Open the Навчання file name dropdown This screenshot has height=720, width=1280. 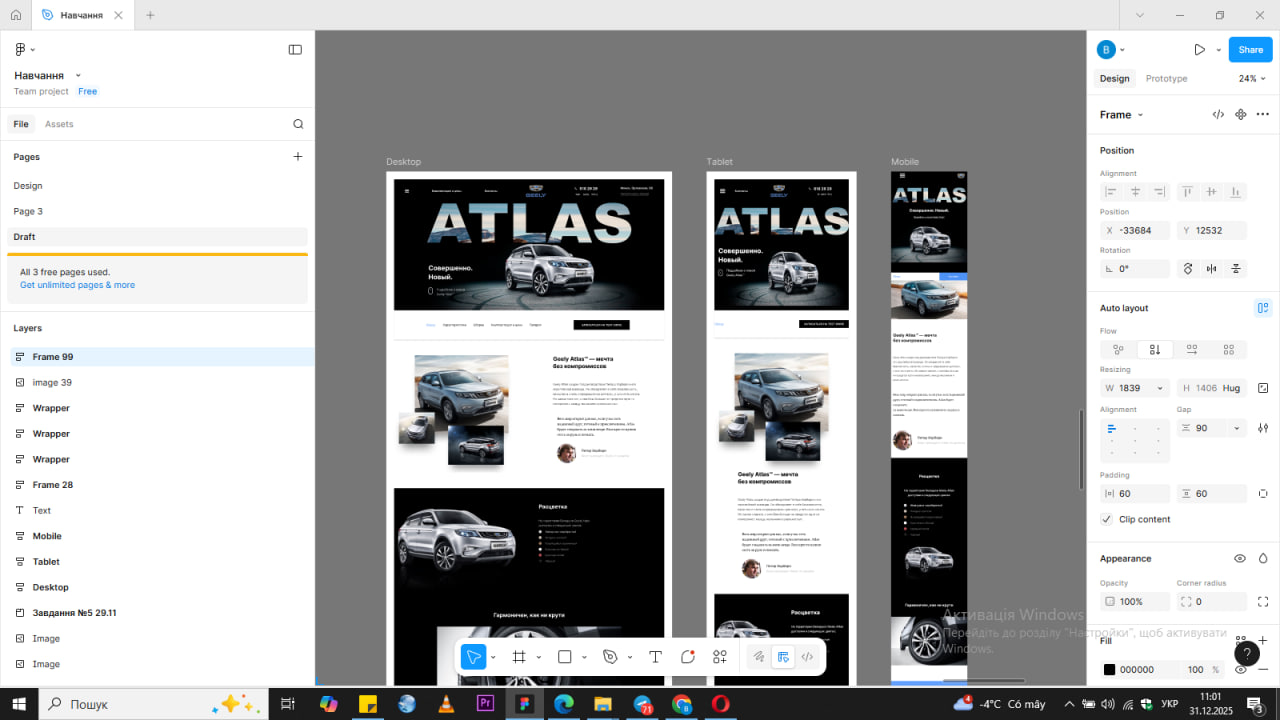click(x=78, y=76)
